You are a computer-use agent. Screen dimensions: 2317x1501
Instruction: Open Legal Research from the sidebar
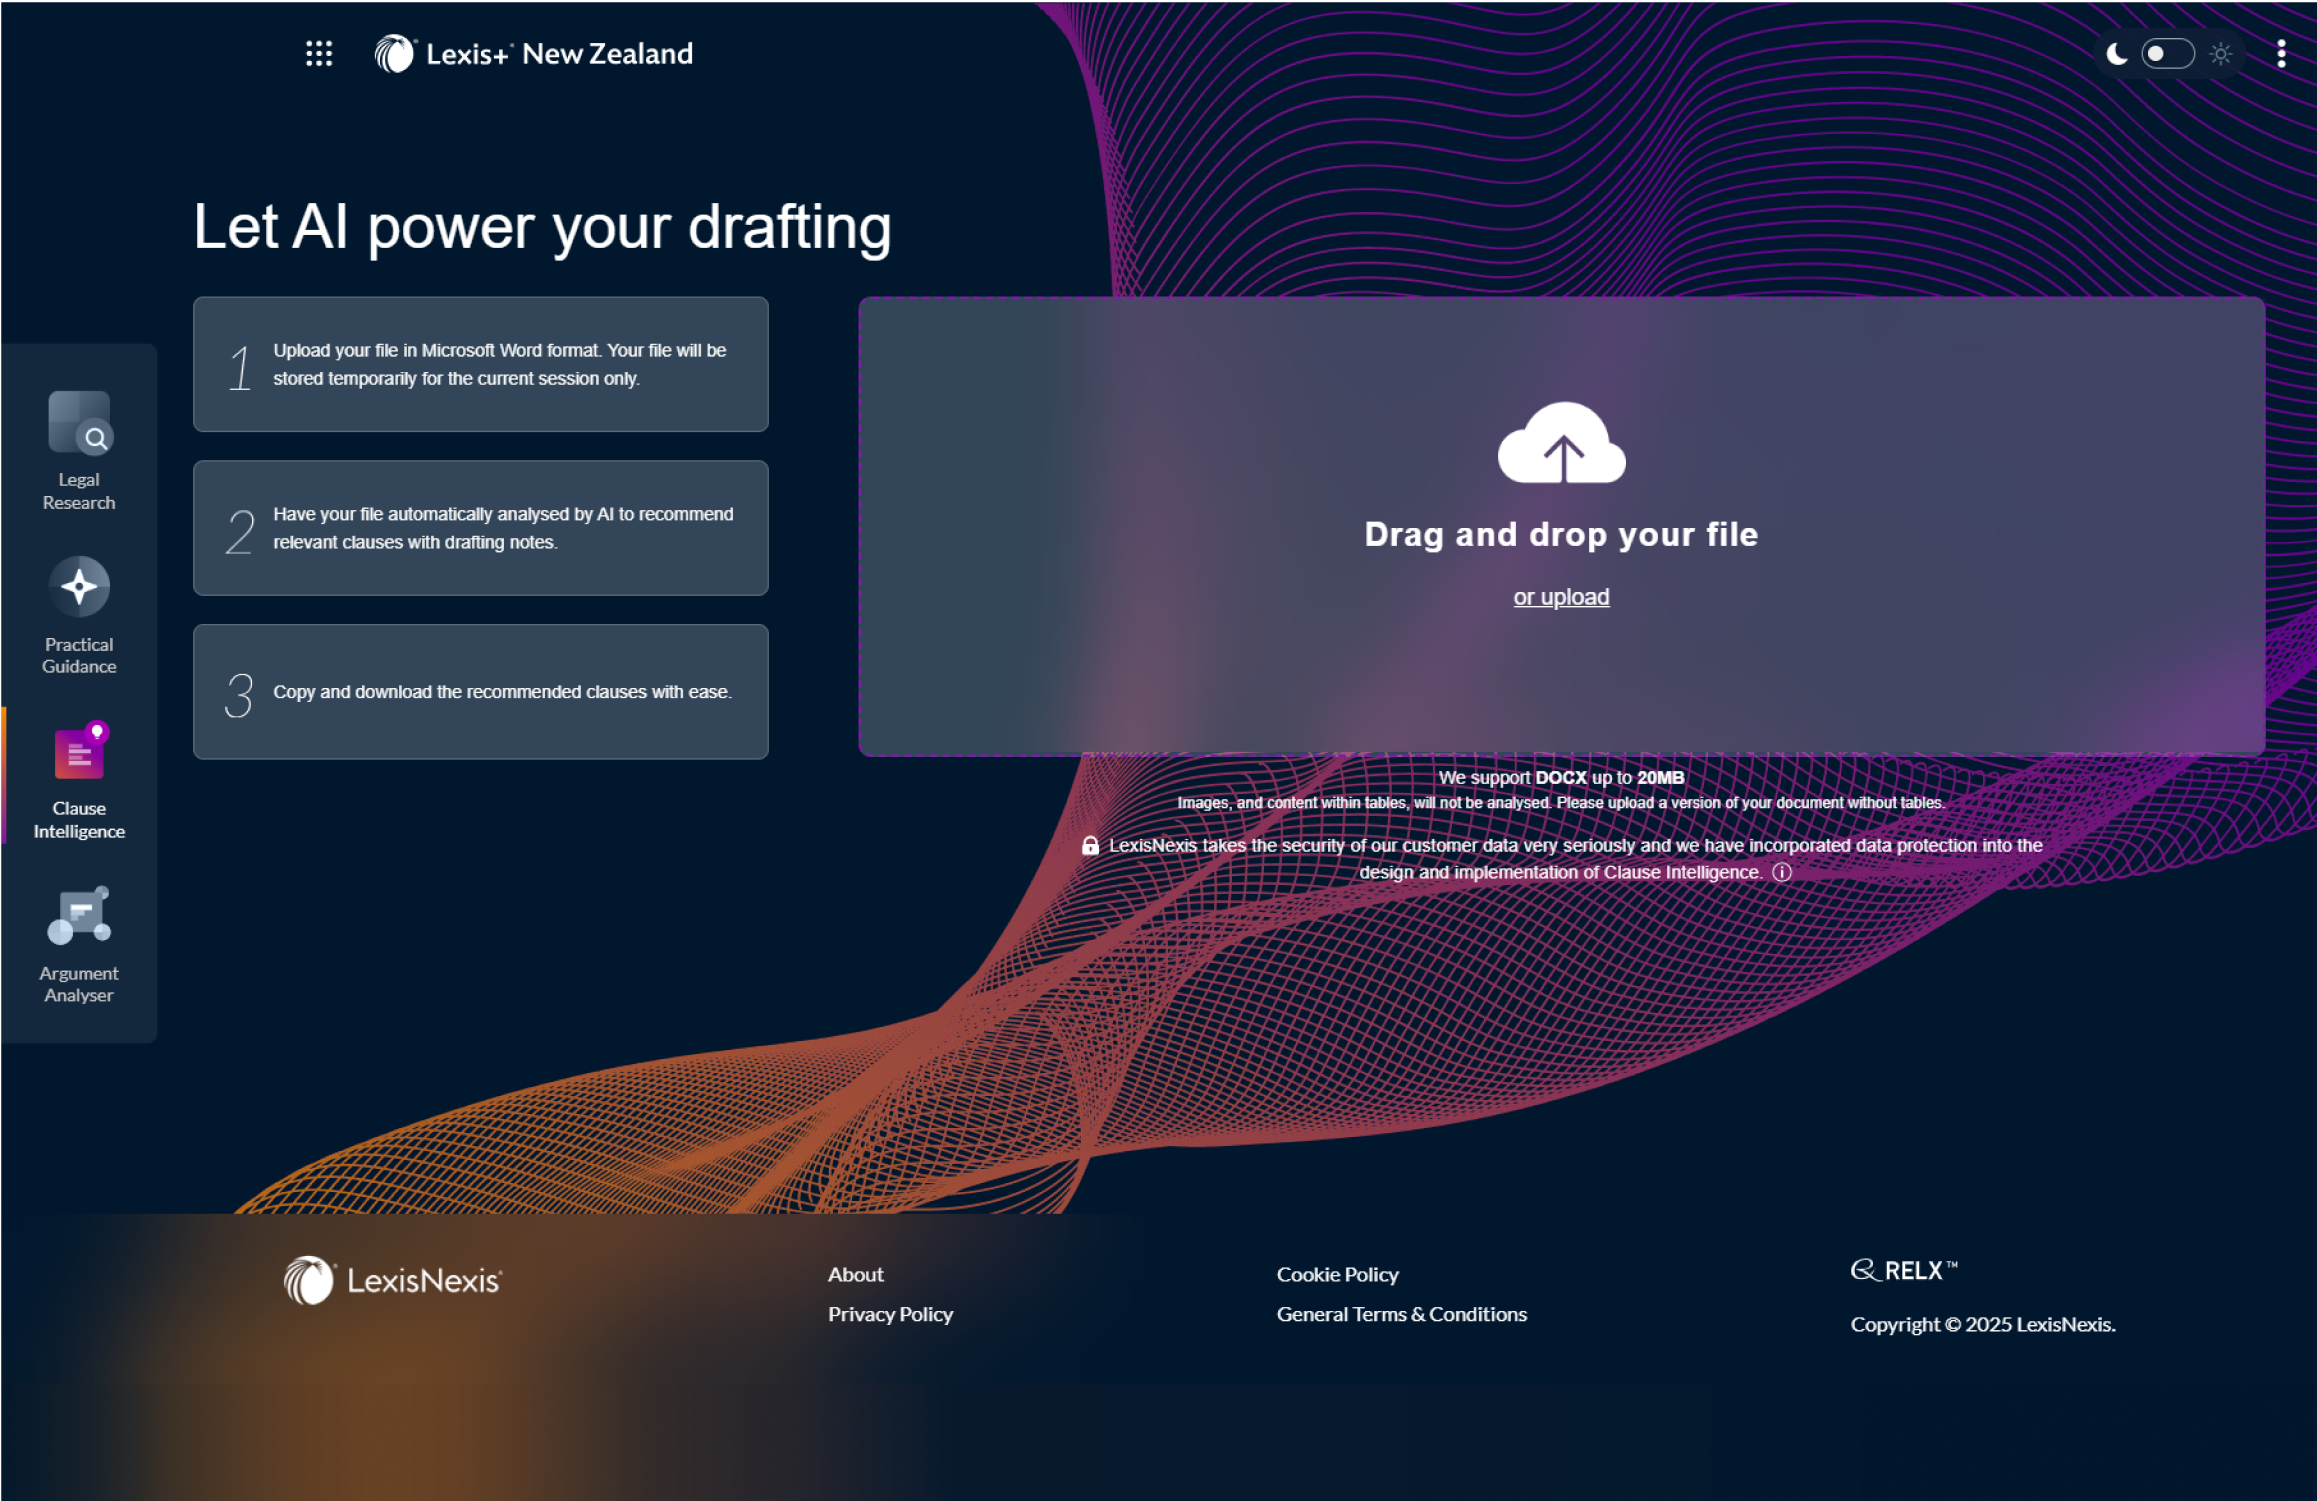pyautogui.click(x=79, y=452)
